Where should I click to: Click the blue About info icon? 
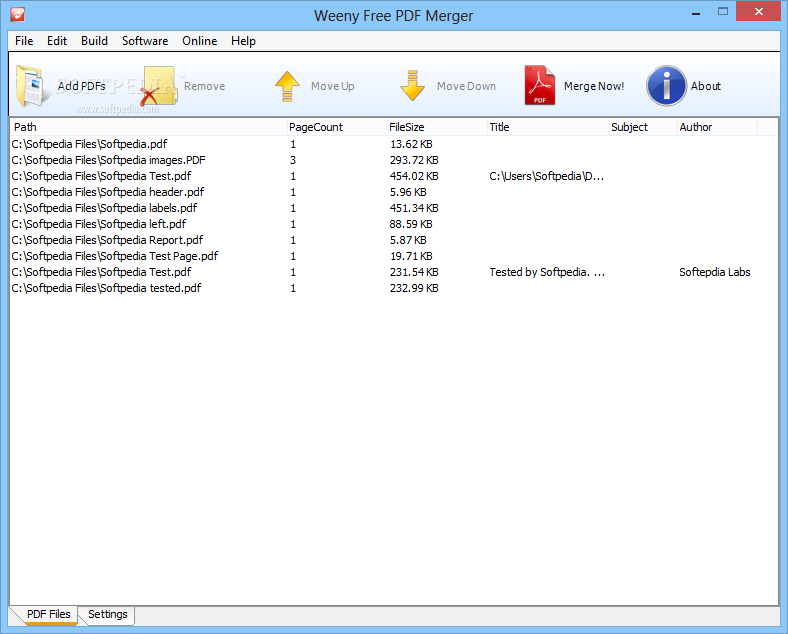[x=666, y=86]
